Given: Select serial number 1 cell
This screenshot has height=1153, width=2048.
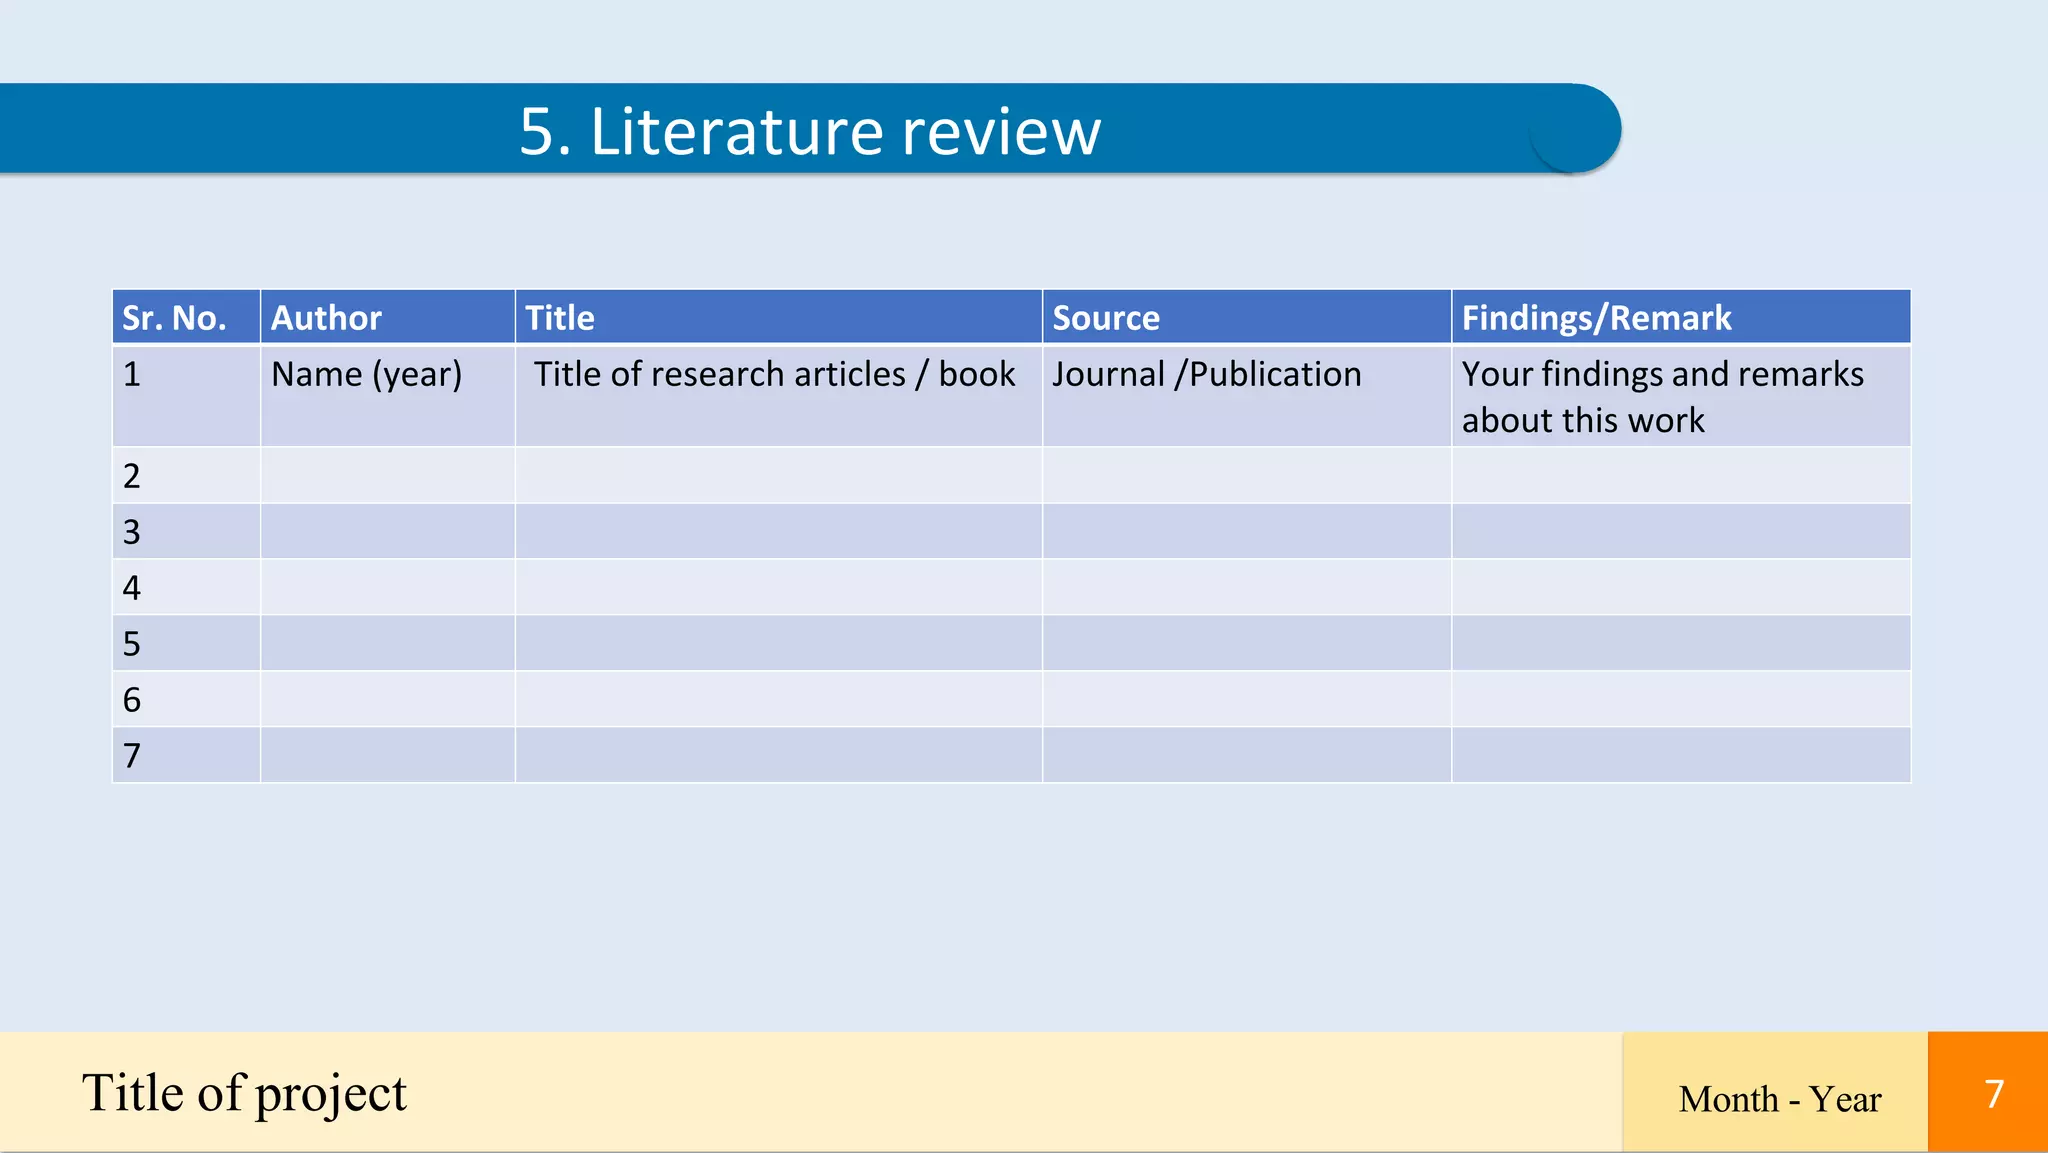Looking at the screenshot, I should (x=186, y=396).
